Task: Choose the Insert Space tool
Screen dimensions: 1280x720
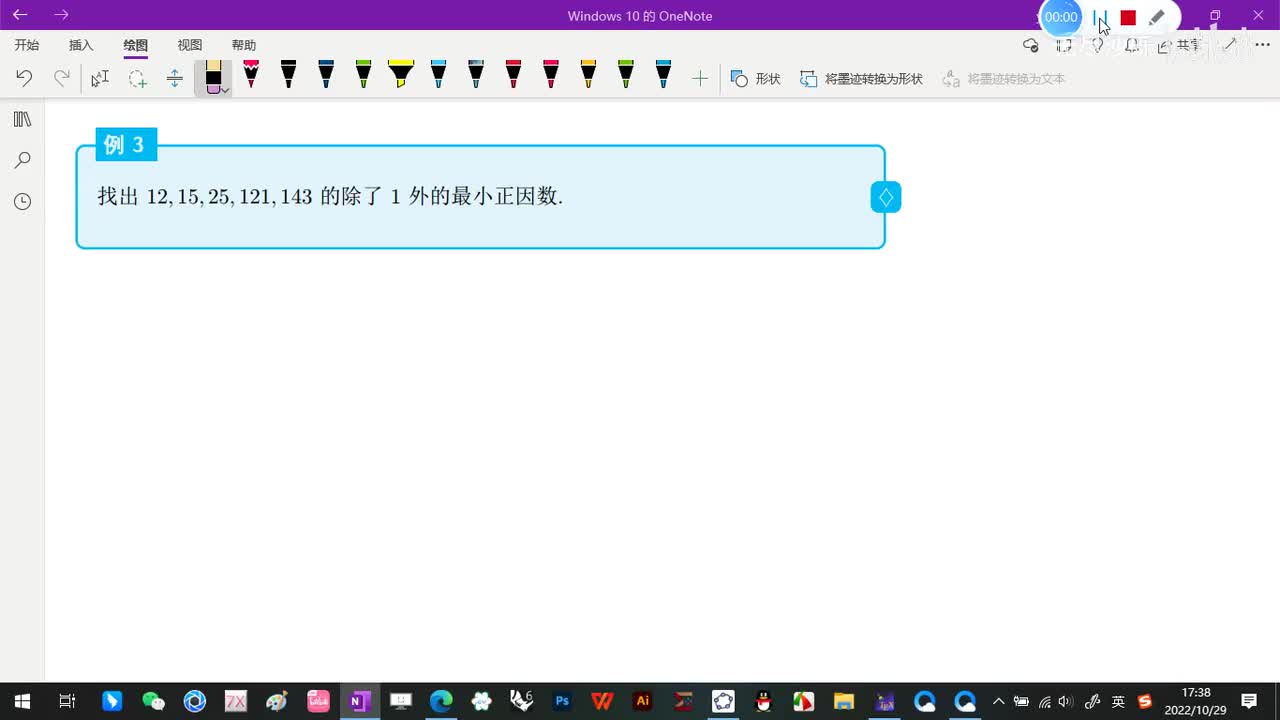Action: [175, 78]
